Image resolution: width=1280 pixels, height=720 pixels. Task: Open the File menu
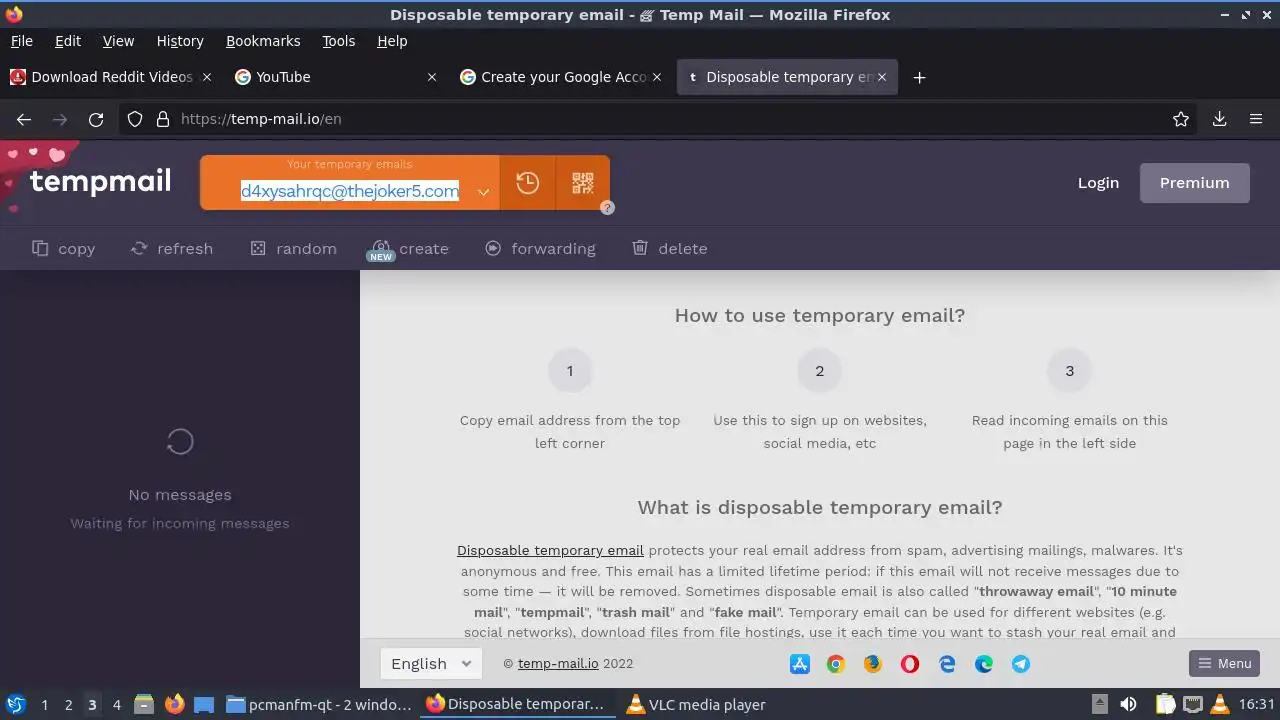(x=21, y=41)
